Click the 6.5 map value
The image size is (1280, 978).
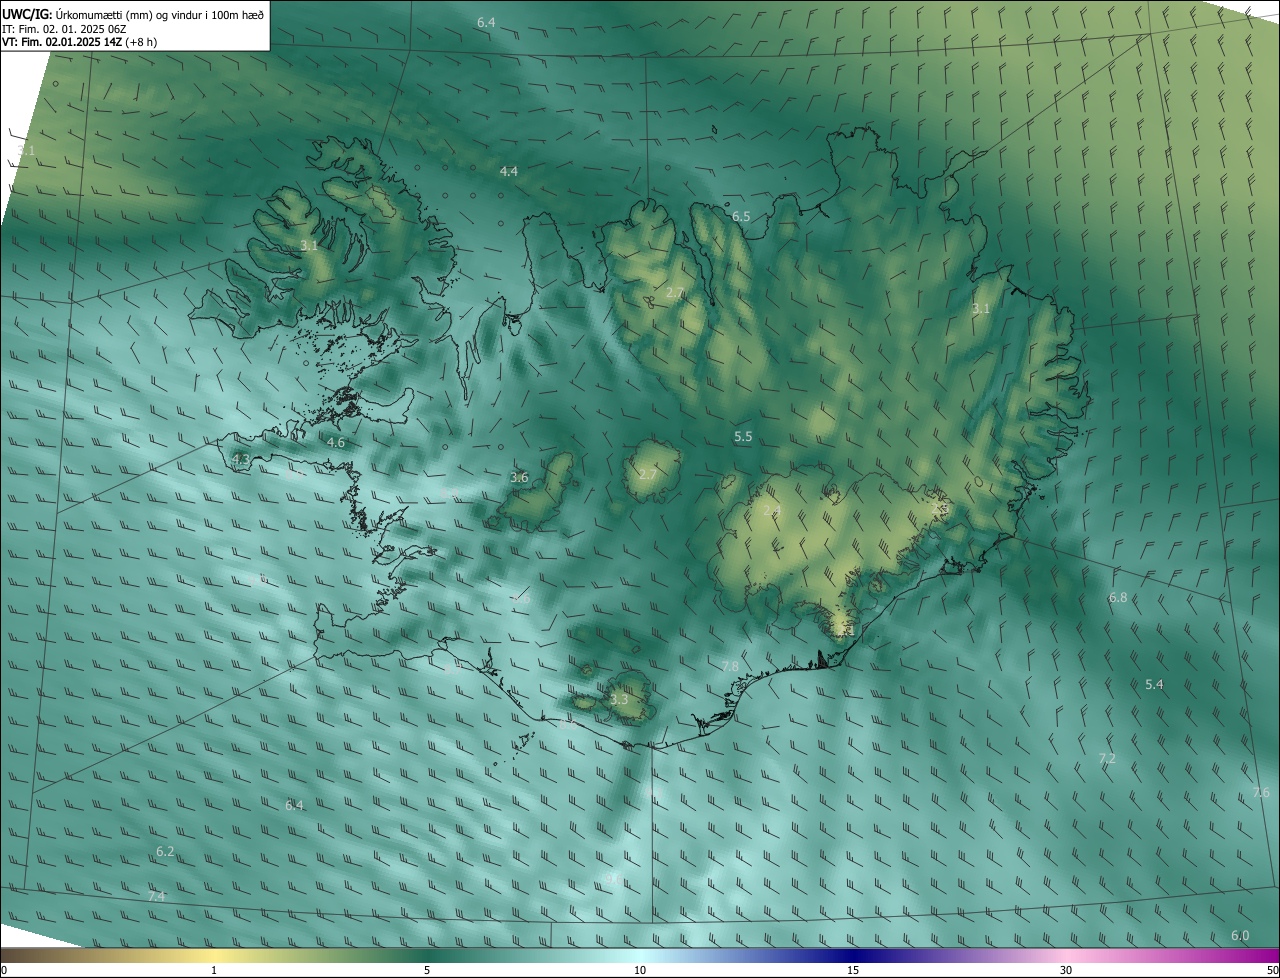click(x=741, y=217)
